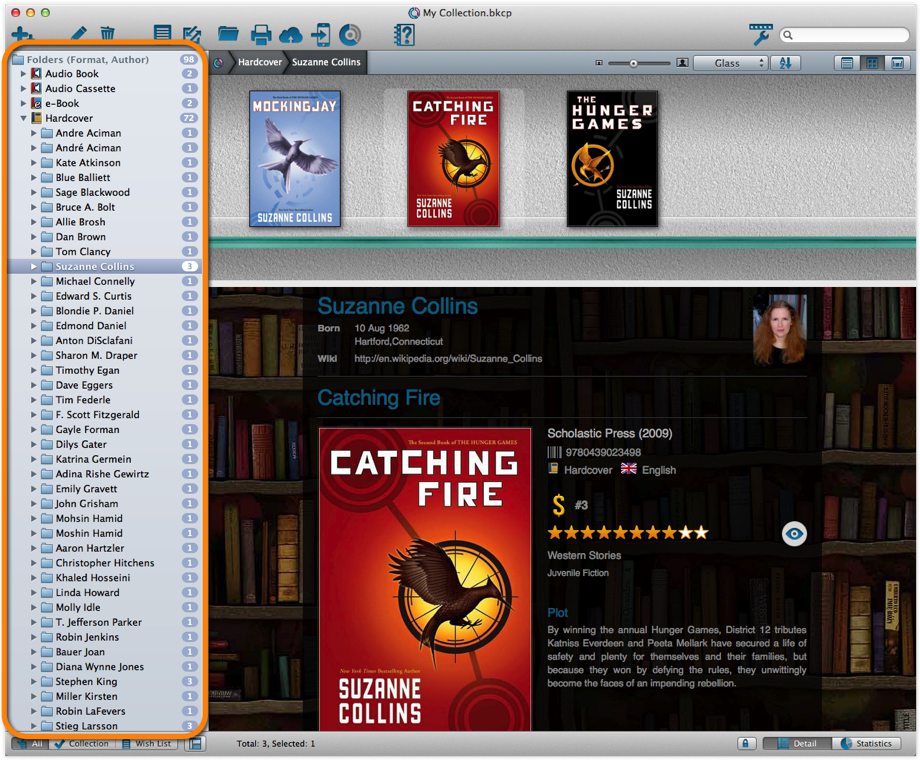Collapse the Hardcover folder
The height and width of the screenshot is (760, 920).
click(23, 118)
